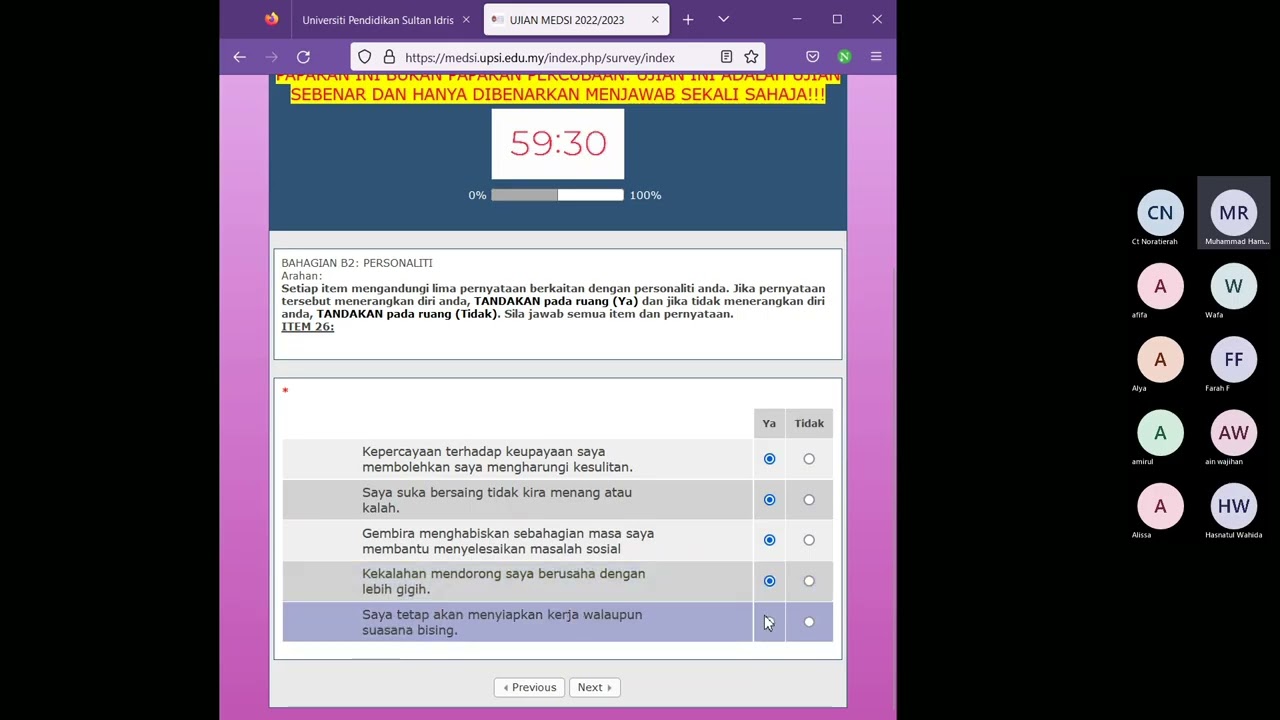Screen dimensions: 1280x720
Task: Open Firefox application menu
Action: click(876, 57)
